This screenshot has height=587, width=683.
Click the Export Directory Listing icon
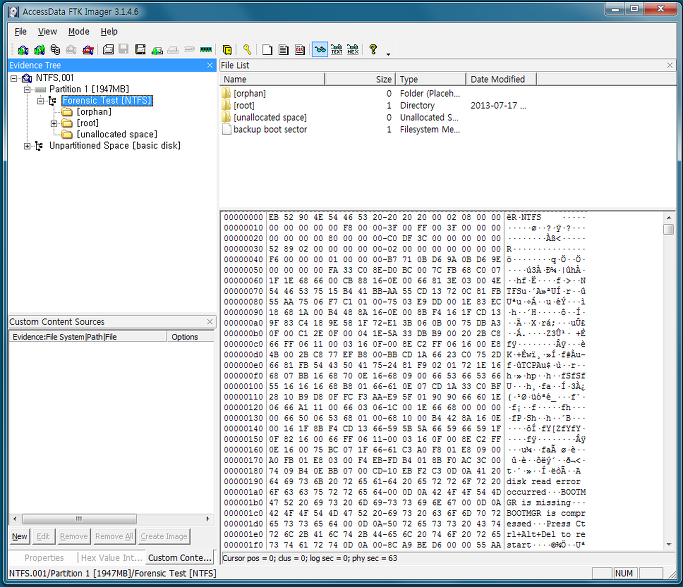(x=300, y=50)
